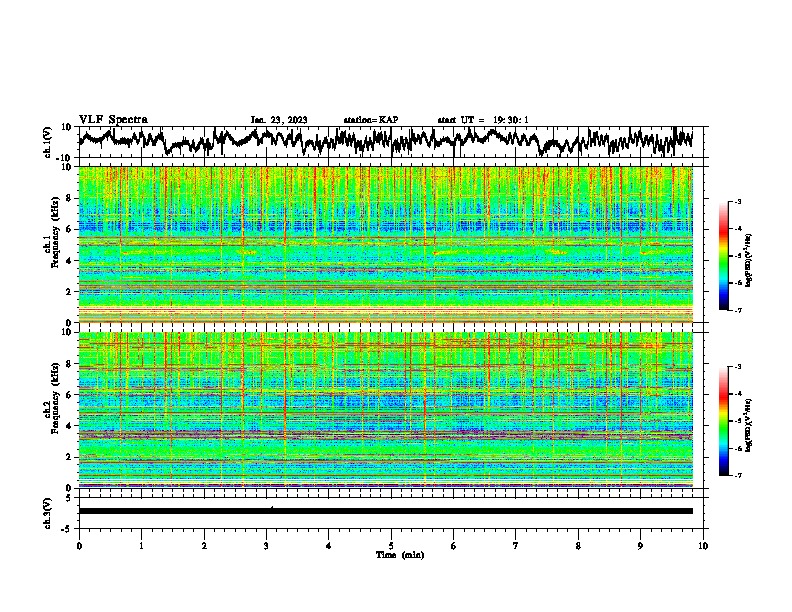792x612 pixels.
Task: Click the log(PSD) label beside lower color bar
Action: 748,425
